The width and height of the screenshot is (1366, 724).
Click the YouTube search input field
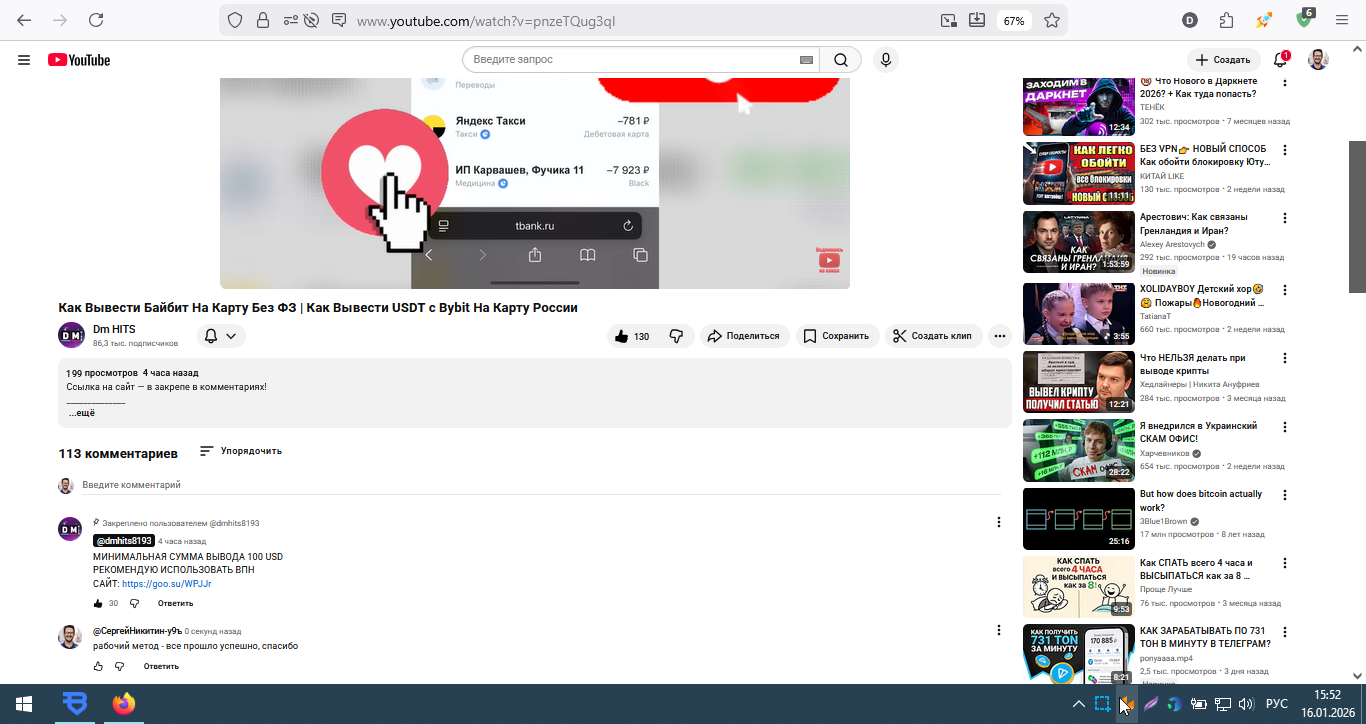633,60
